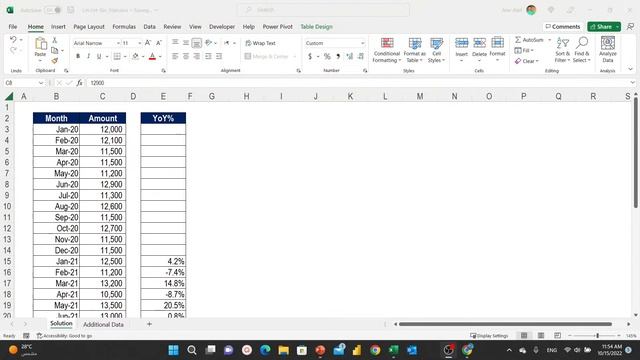Switch to the Formulas ribbon tab
The image size is (640, 360).
click(x=124, y=27)
